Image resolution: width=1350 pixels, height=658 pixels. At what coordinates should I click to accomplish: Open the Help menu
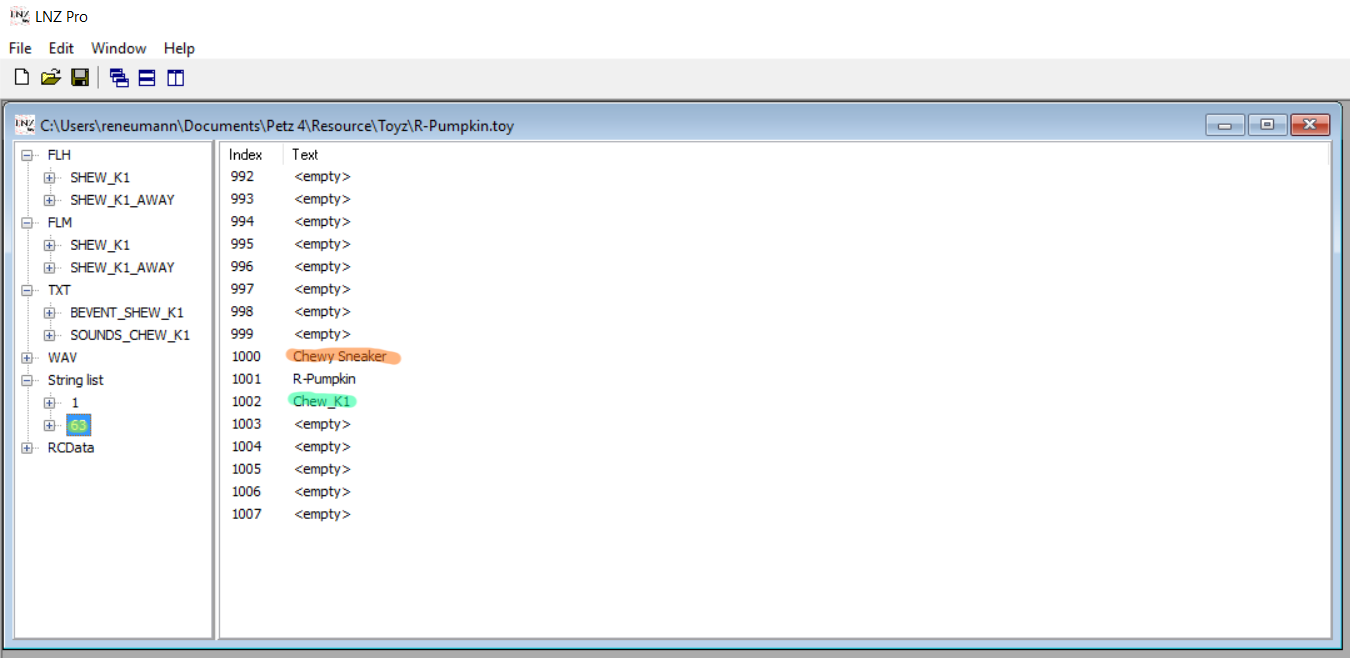[x=180, y=48]
